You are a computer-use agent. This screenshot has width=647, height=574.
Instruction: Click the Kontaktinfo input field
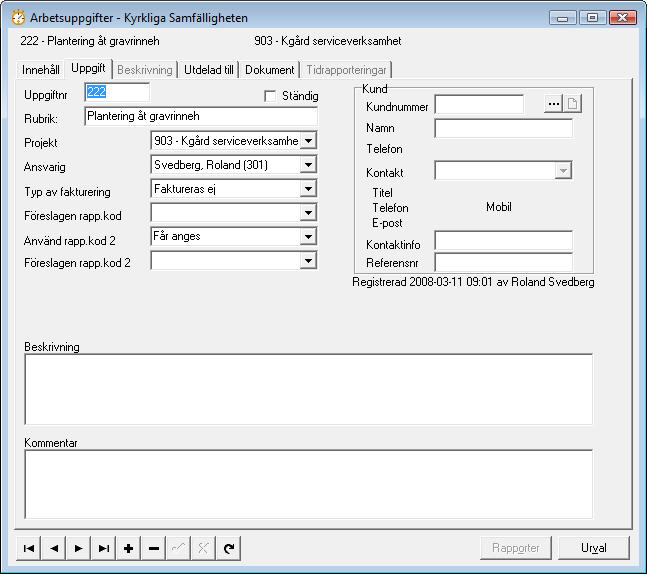click(503, 241)
